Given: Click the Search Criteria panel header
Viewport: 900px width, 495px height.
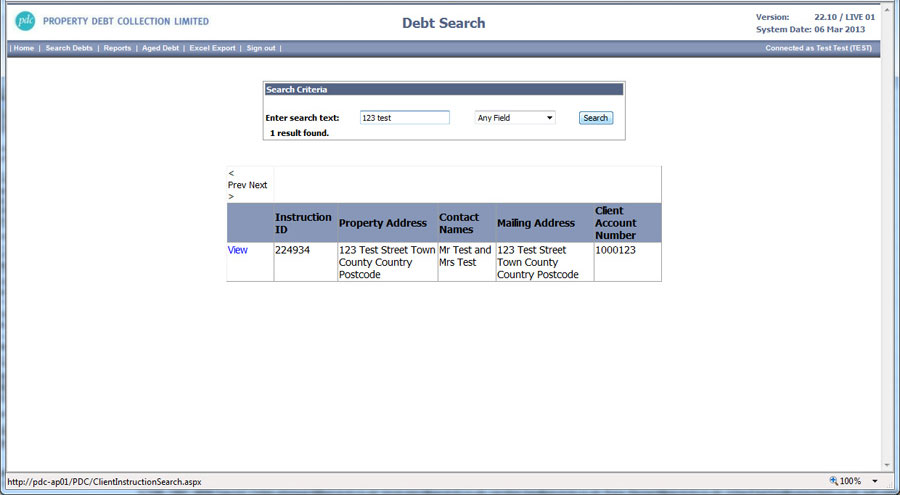Looking at the screenshot, I should pos(444,90).
